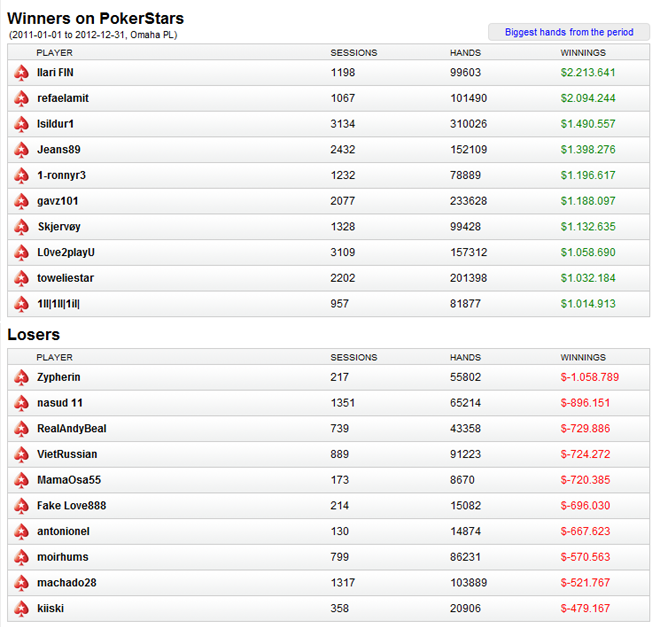
Task: Click player name kiiski
Action: coord(51,608)
